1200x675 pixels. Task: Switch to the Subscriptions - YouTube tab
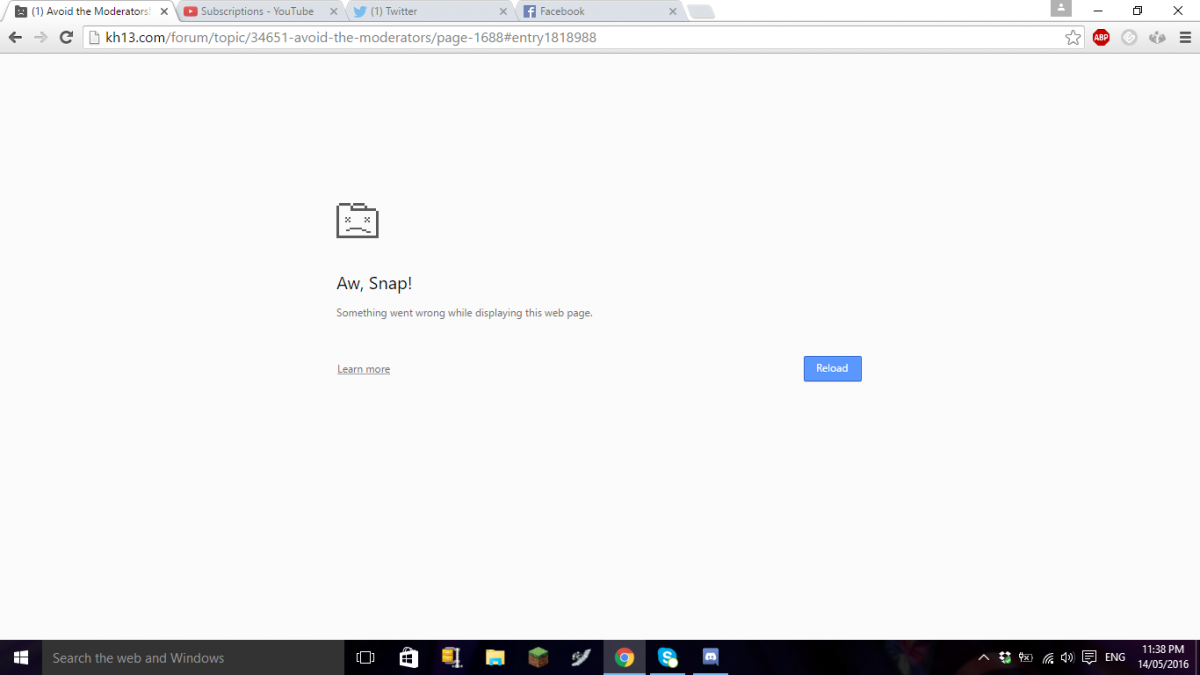tap(256, 12)
